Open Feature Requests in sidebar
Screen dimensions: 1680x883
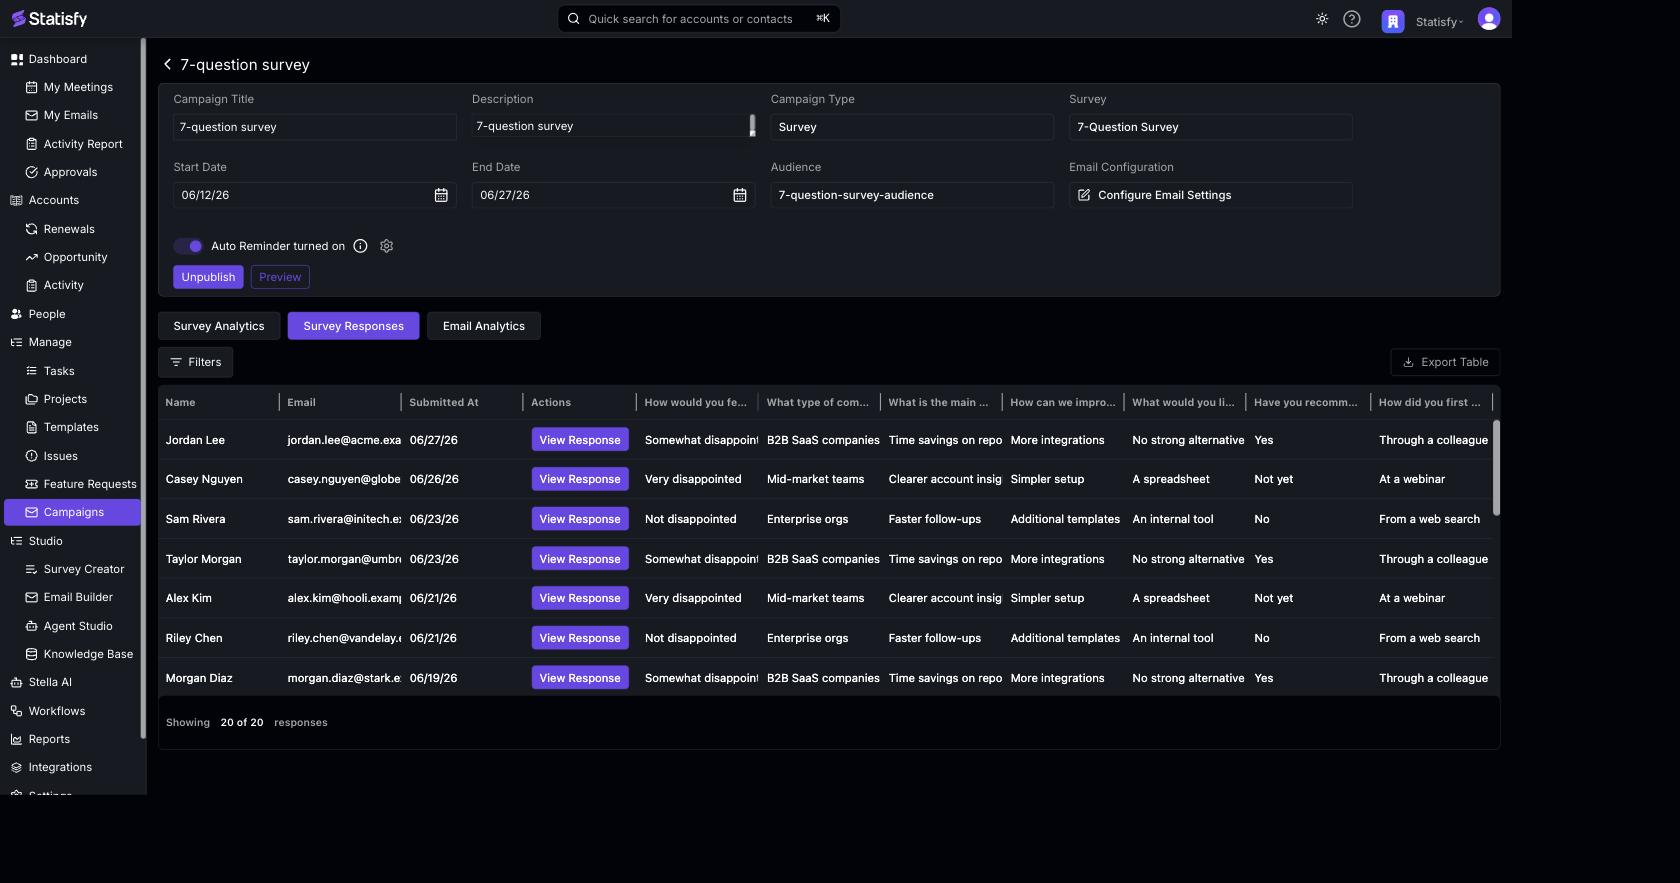pyautogui.click(x=81, y=484)
